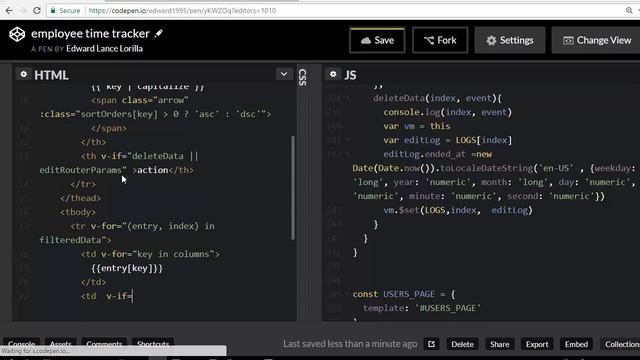Open the Embed options
640x360 pixels.
coord(576,344)
